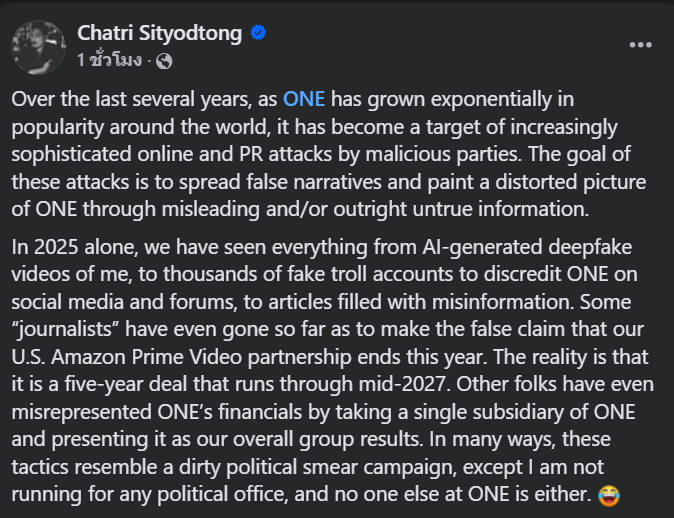Click the blue verified badge
Screen dimensions: 674x518
(258, 33)
